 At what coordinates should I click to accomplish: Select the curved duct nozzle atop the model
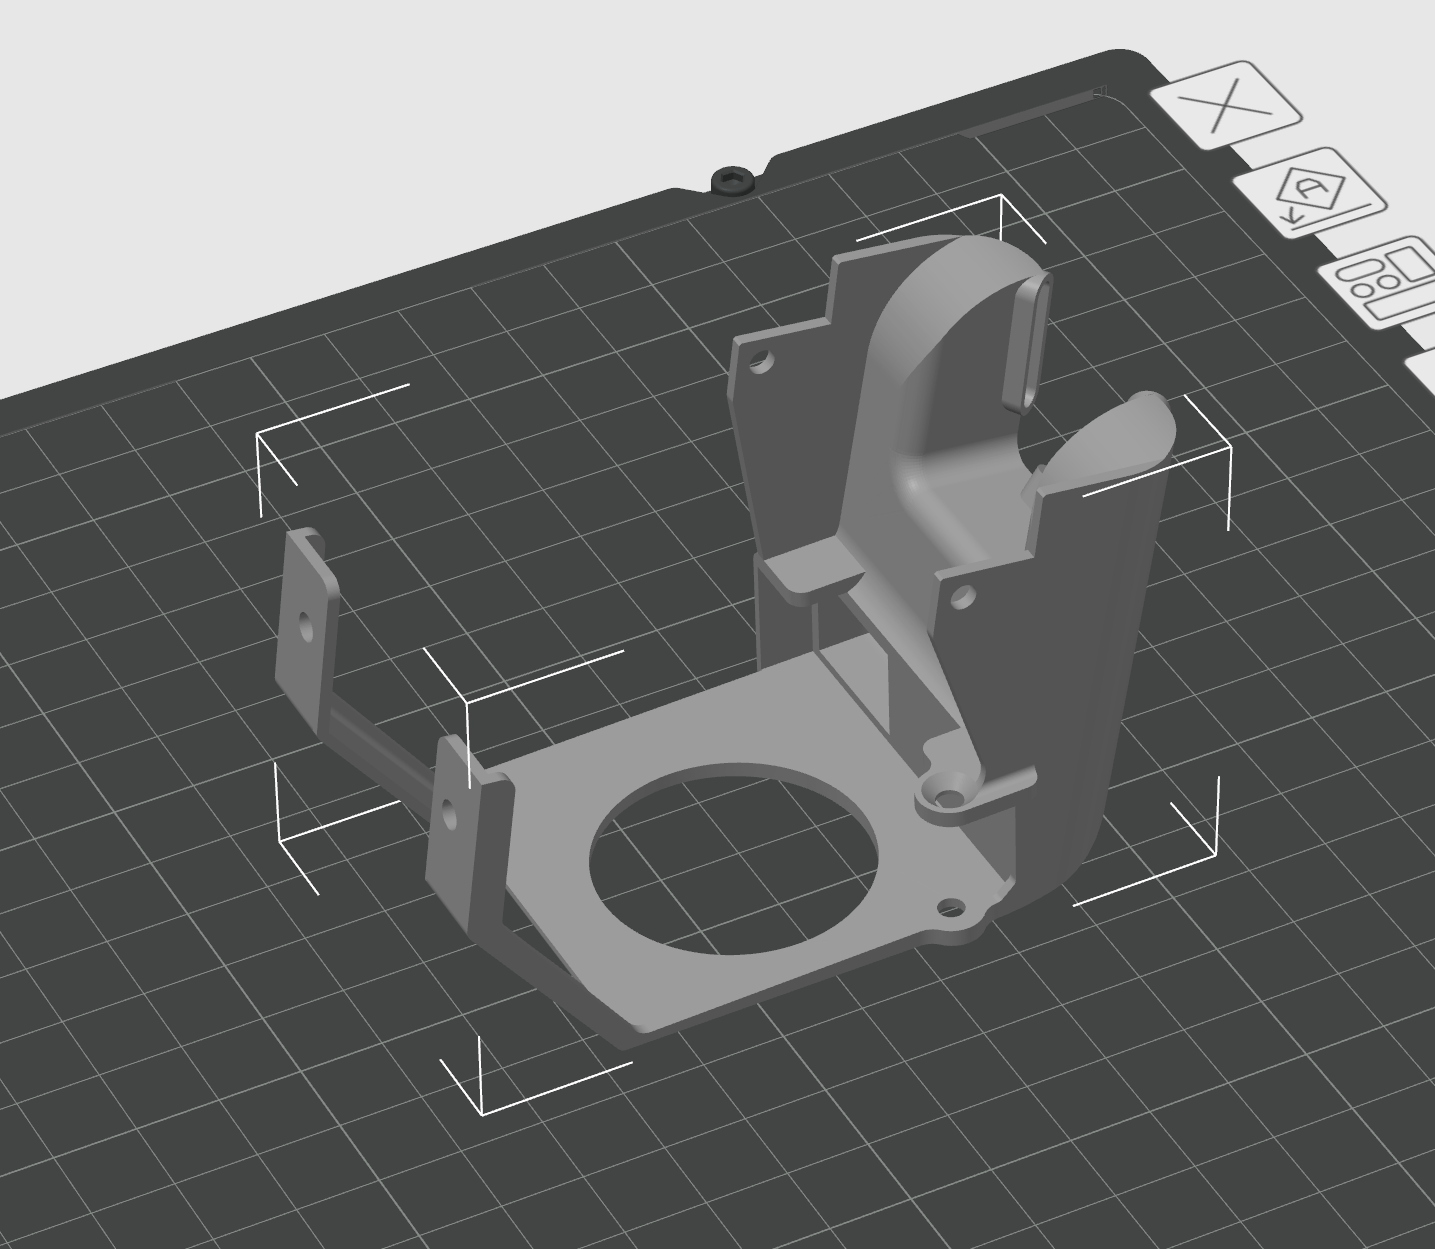pyautogui.click(x=960, y=330)
